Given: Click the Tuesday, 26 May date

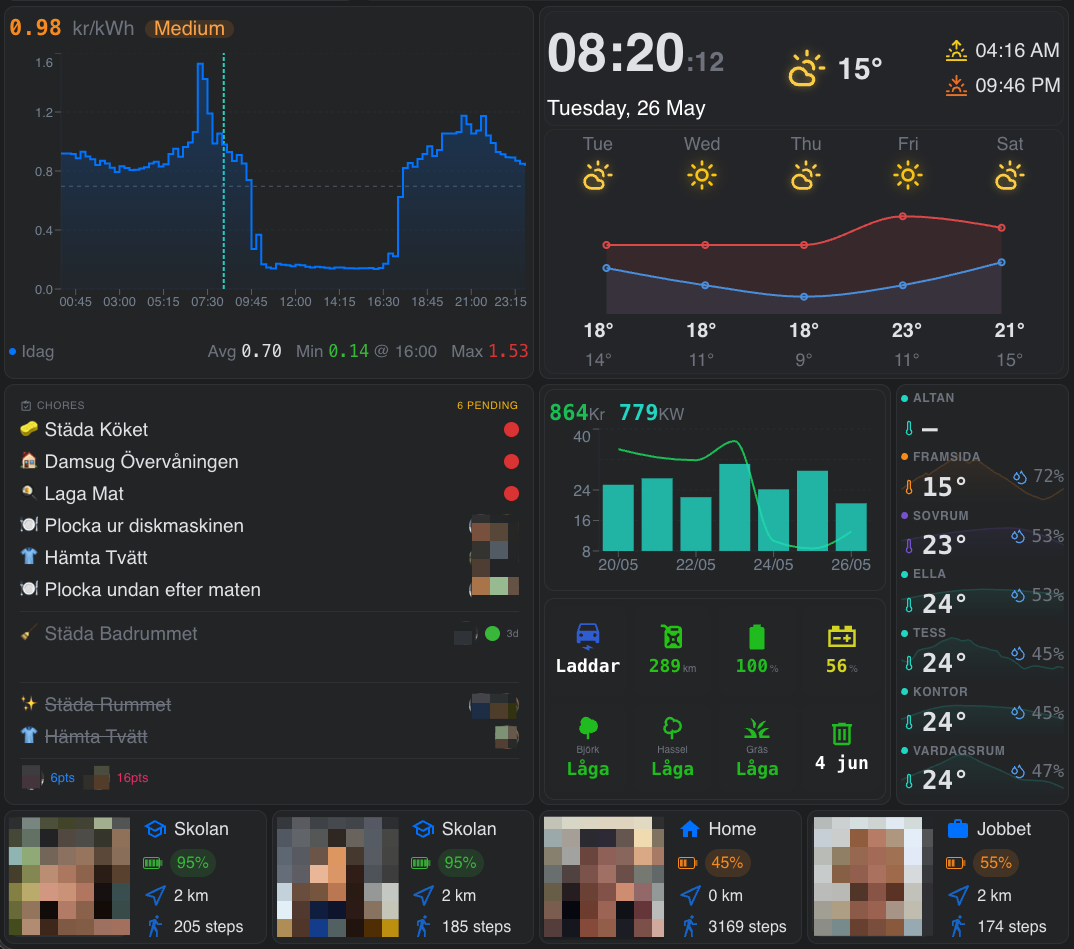Looking at the screenshot, I should [626, 108].
